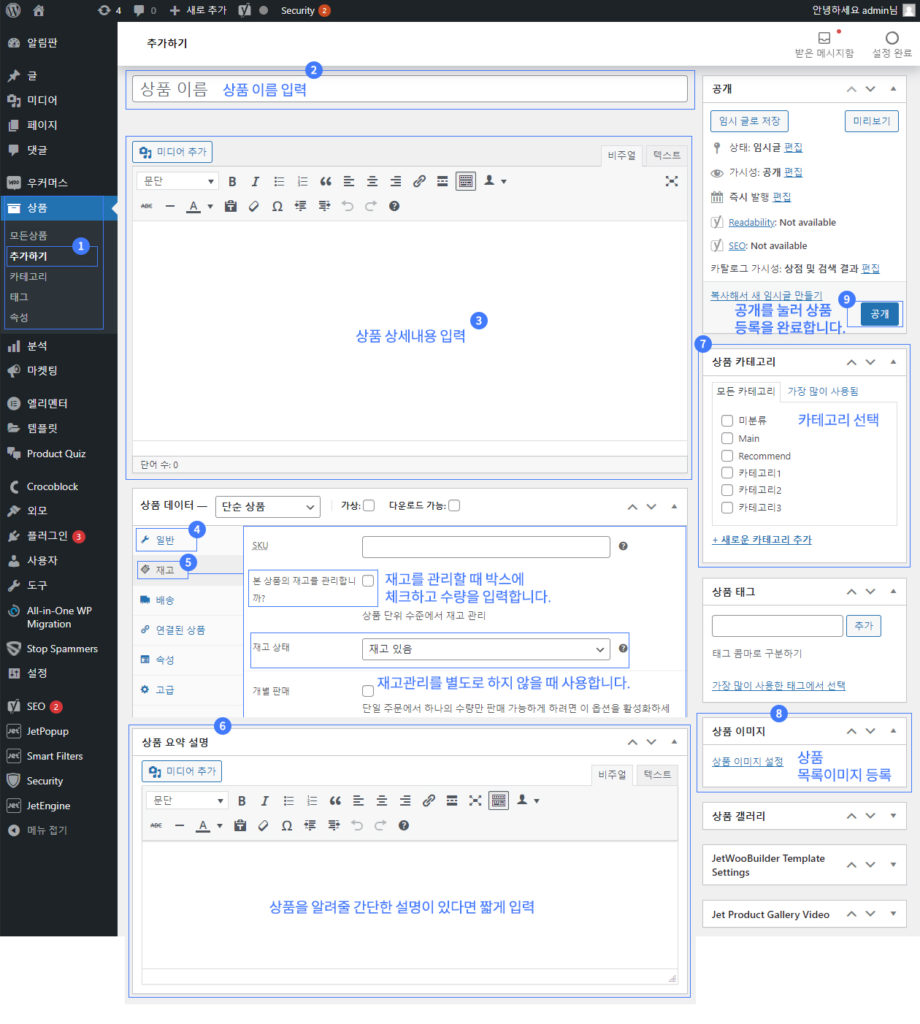
Task: Click blockquote icon in main editor toolbar
Action: (x=325, y=181)
